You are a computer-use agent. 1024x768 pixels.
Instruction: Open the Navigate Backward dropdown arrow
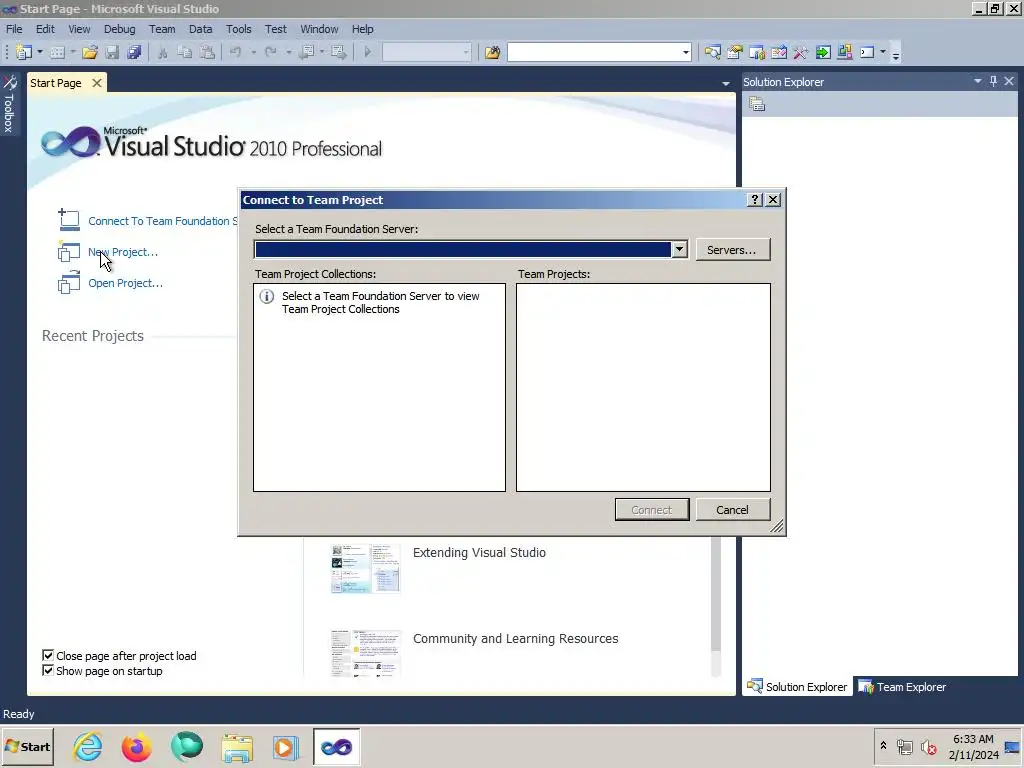point(322,52)
